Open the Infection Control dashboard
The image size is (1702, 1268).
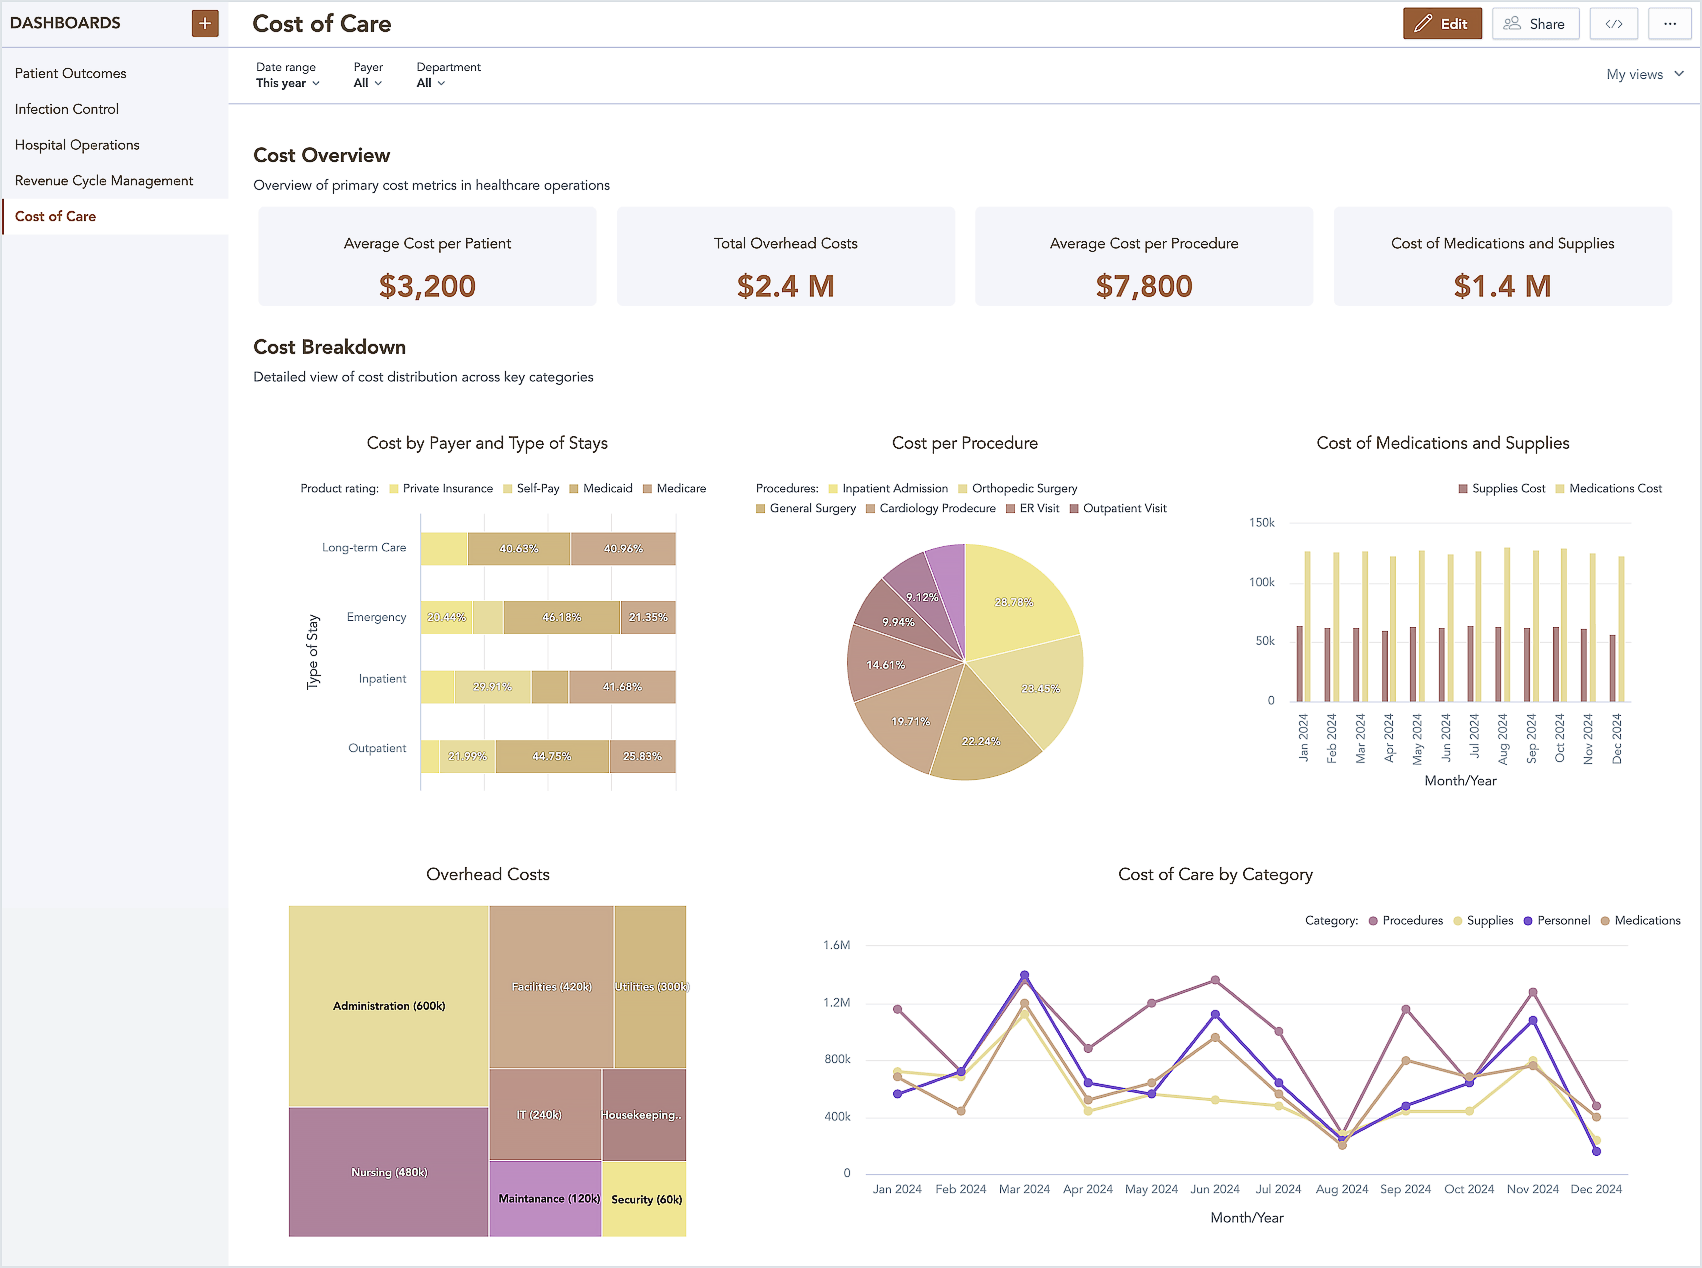(66, 109)
